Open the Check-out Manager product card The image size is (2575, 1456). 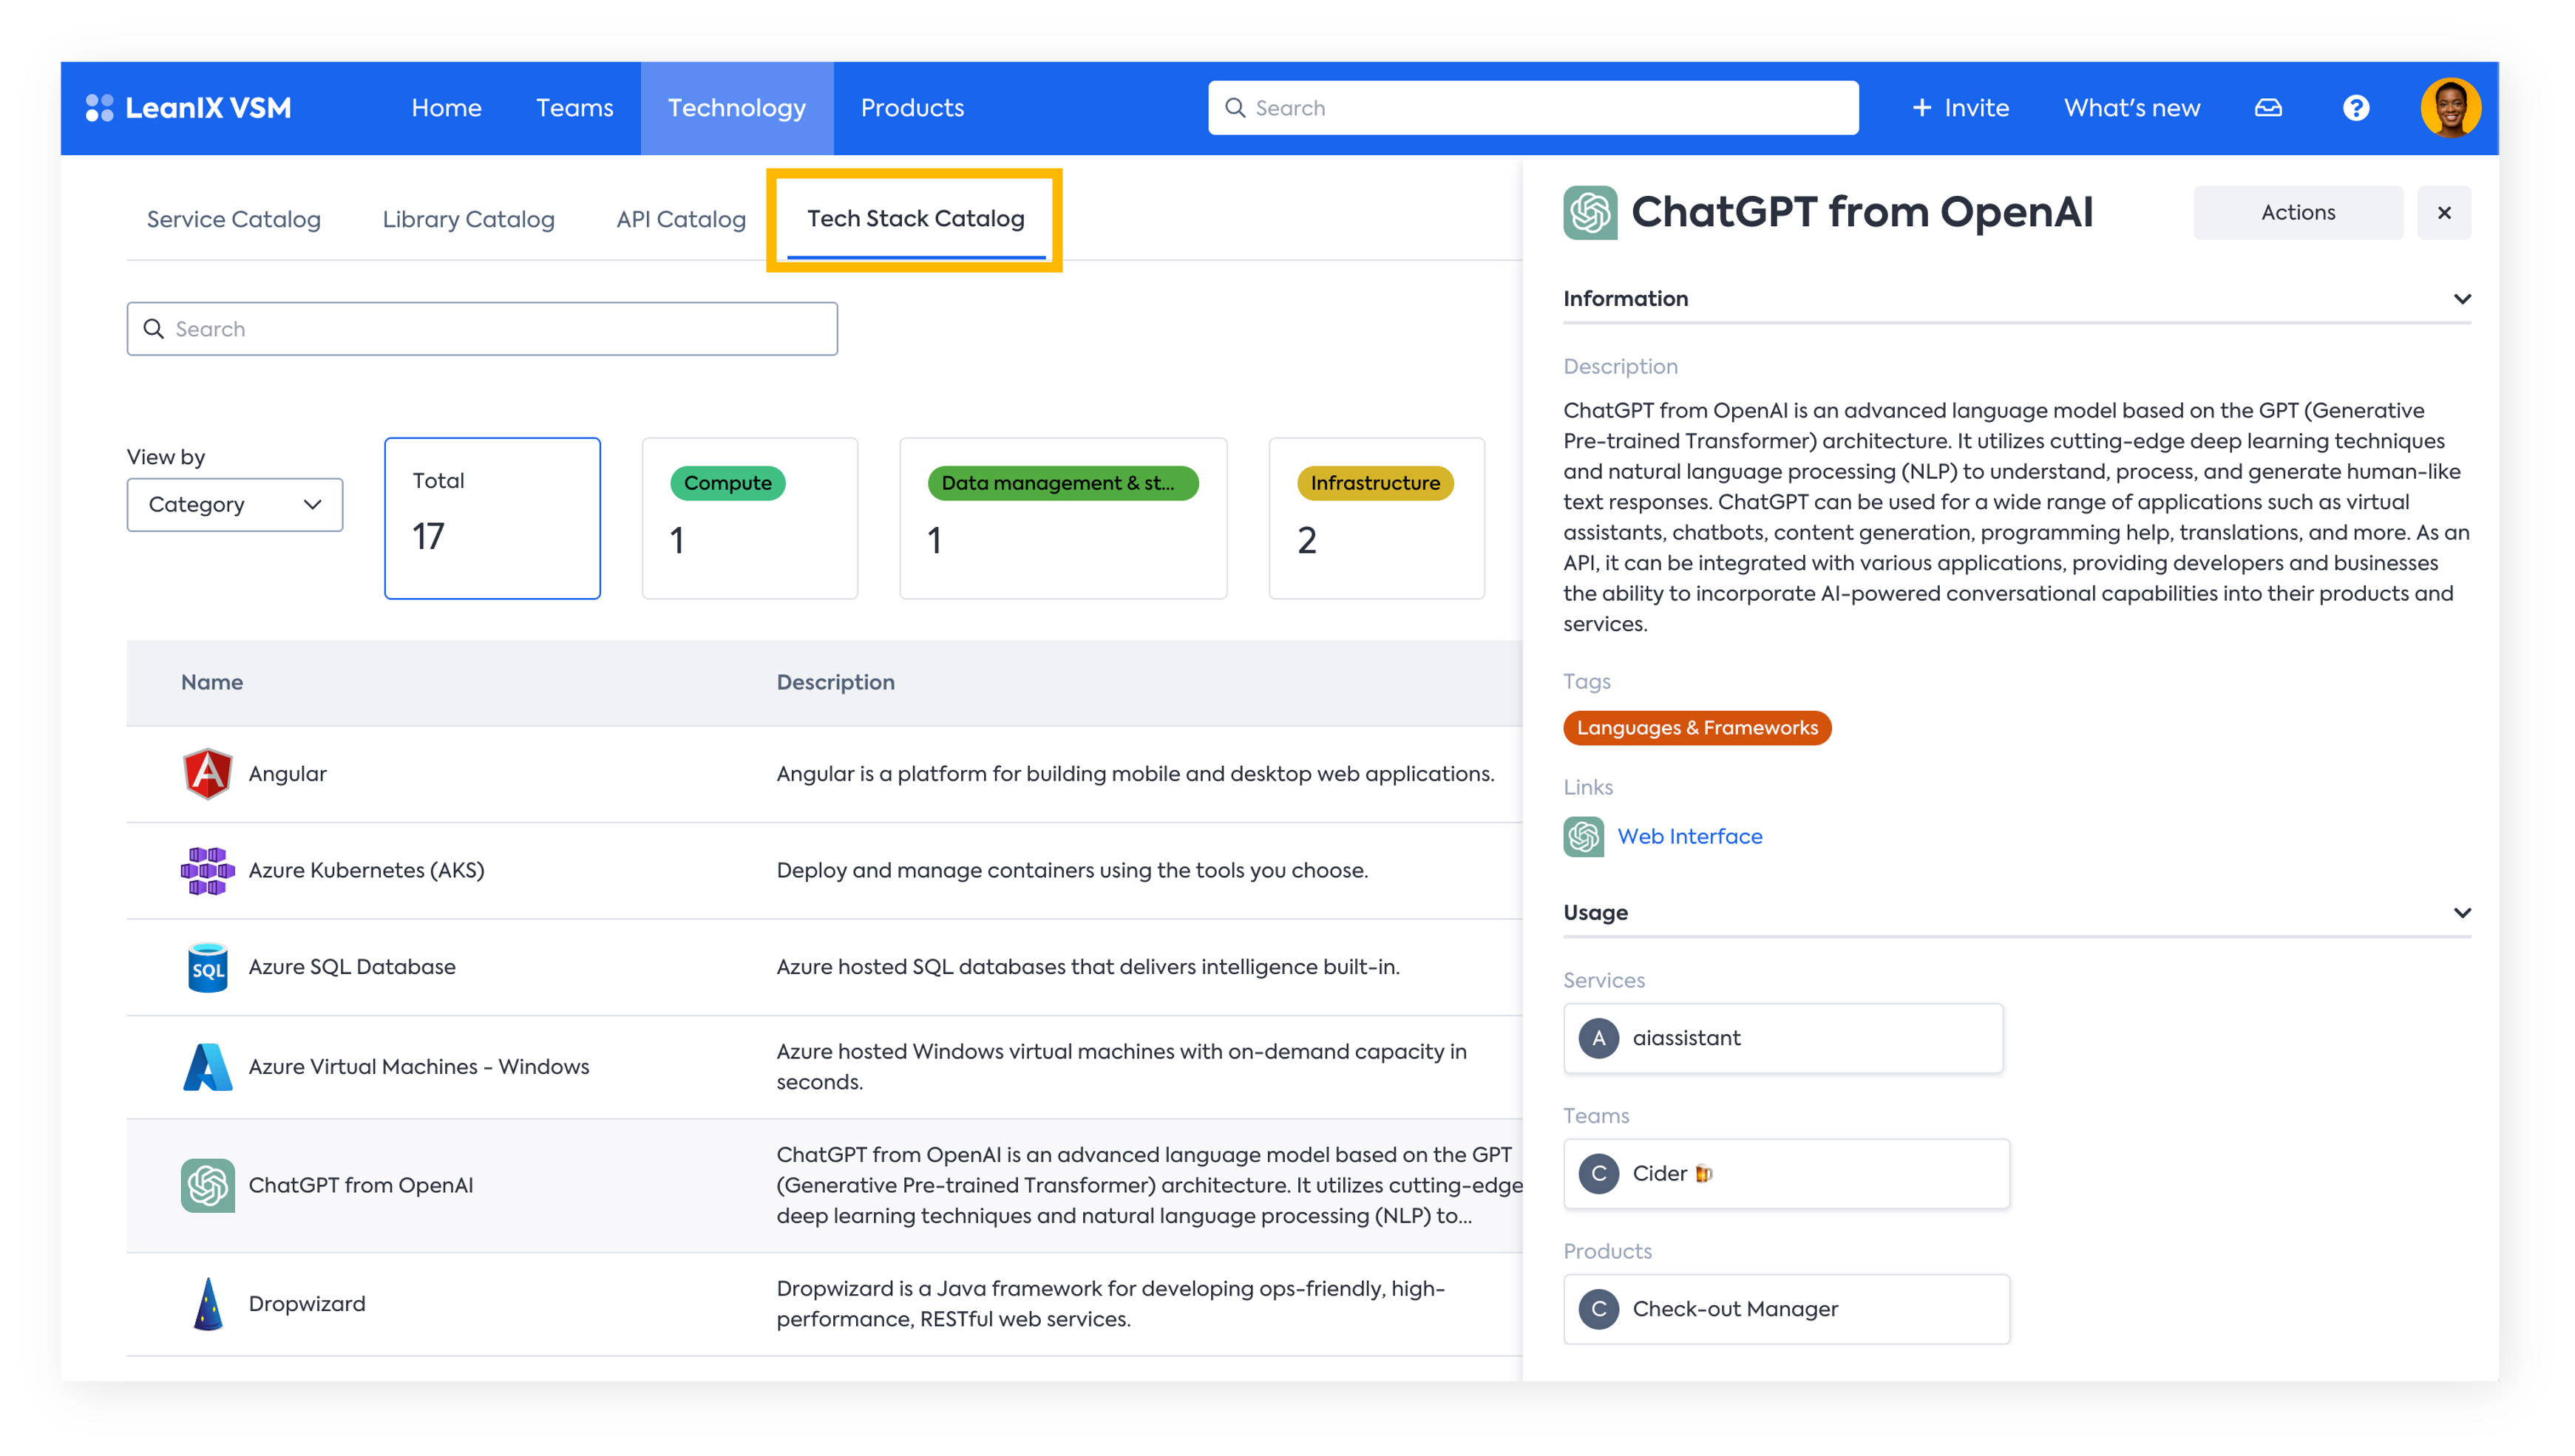[x=1786, y=1309]
